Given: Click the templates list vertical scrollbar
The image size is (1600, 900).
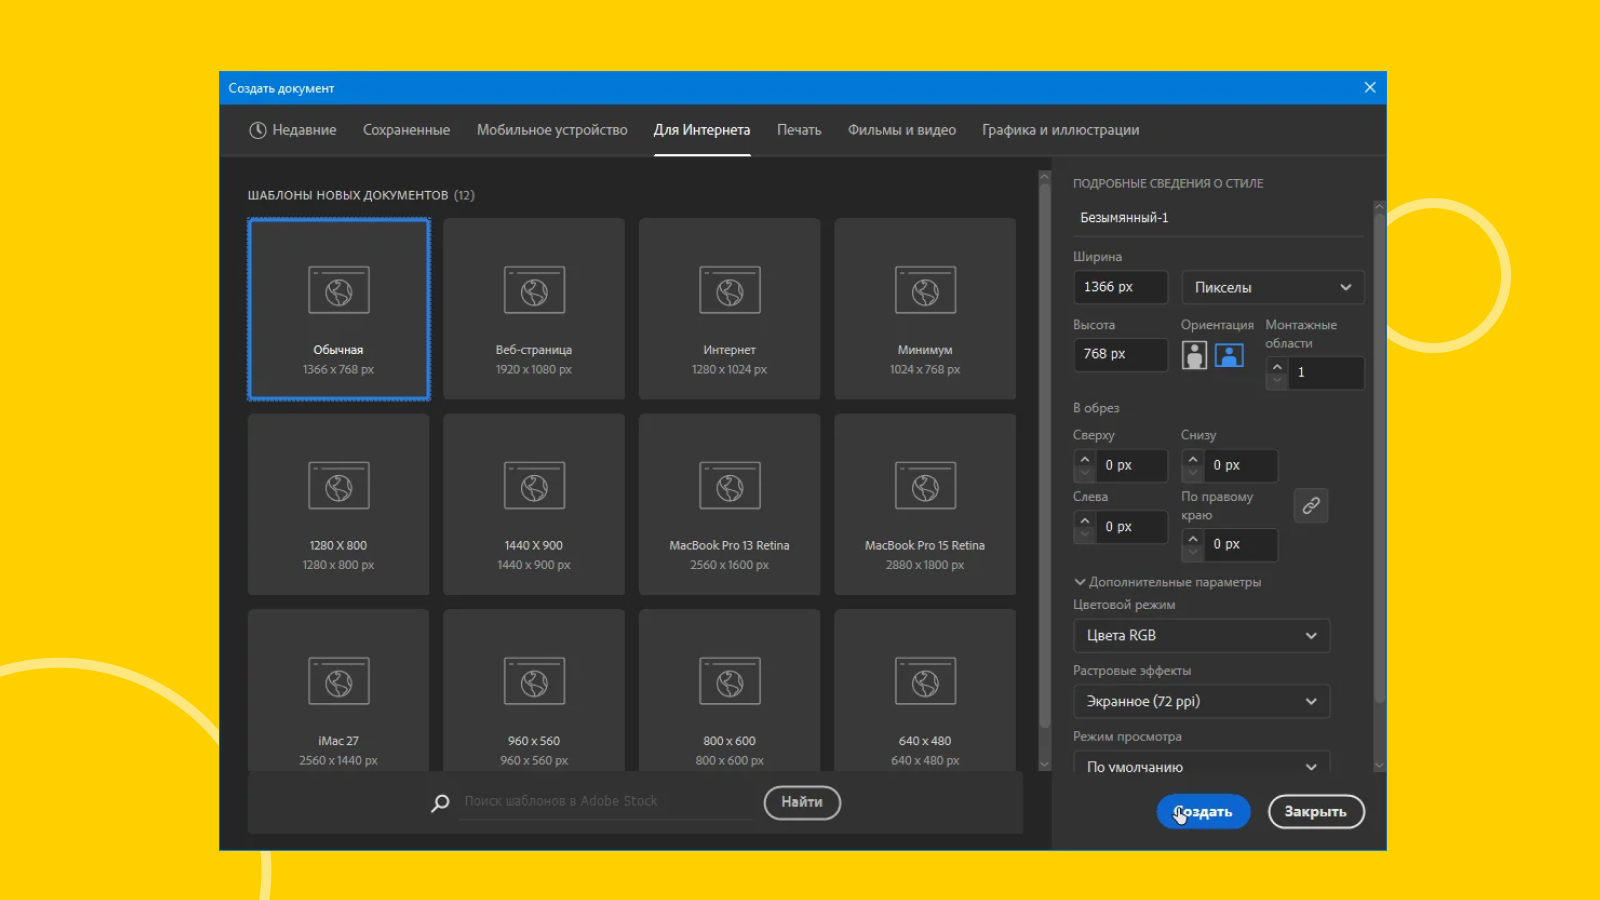Looking at the screenshot, I should (1044, 450).
